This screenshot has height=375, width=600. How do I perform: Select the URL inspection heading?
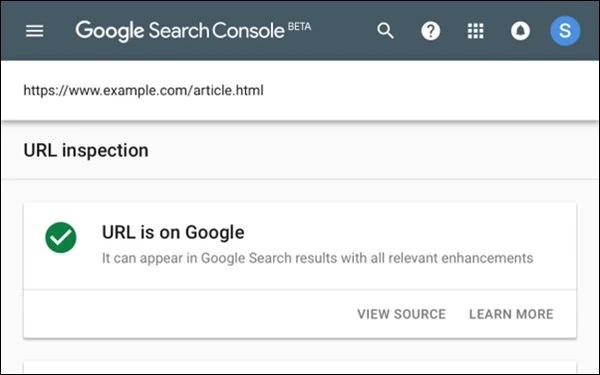[x=86, y=150]
